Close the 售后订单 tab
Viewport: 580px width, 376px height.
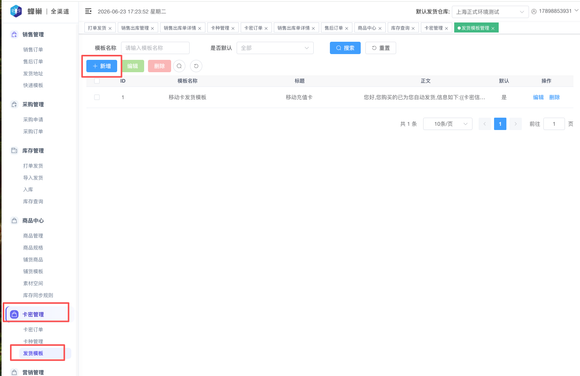point(347,28)
